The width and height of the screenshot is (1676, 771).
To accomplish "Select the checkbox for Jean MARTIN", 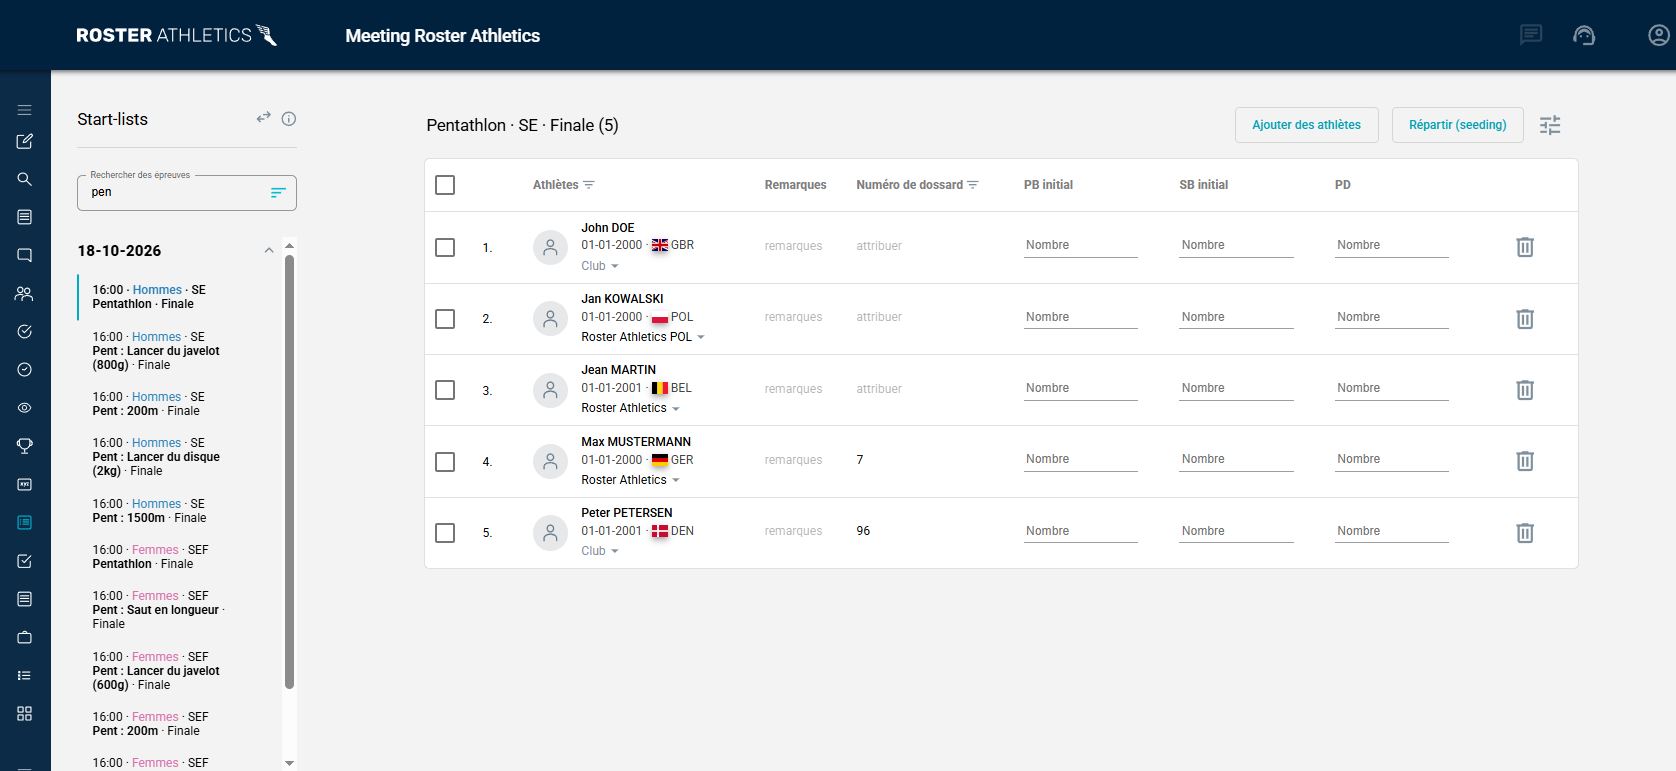I will [x=445, y=390].
